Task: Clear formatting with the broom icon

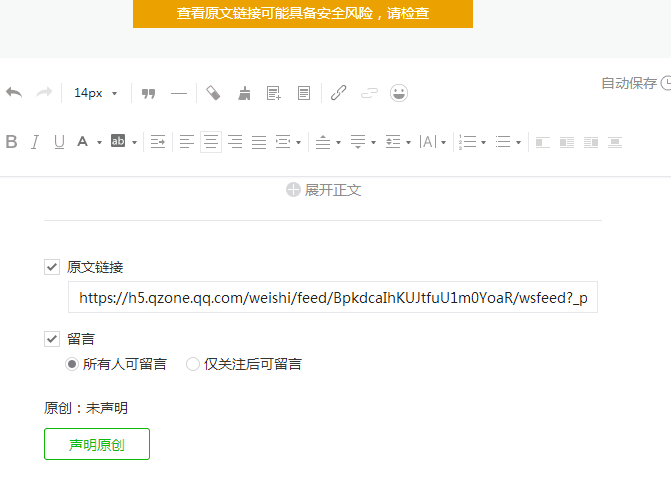Action: click(244, 93)
